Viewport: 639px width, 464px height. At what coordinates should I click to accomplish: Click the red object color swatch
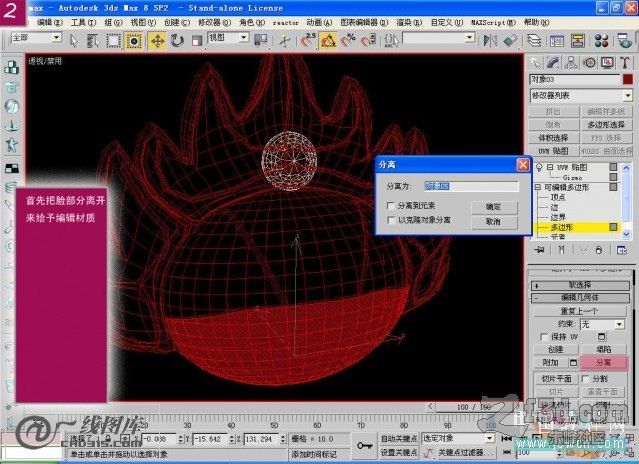[628, 79]
